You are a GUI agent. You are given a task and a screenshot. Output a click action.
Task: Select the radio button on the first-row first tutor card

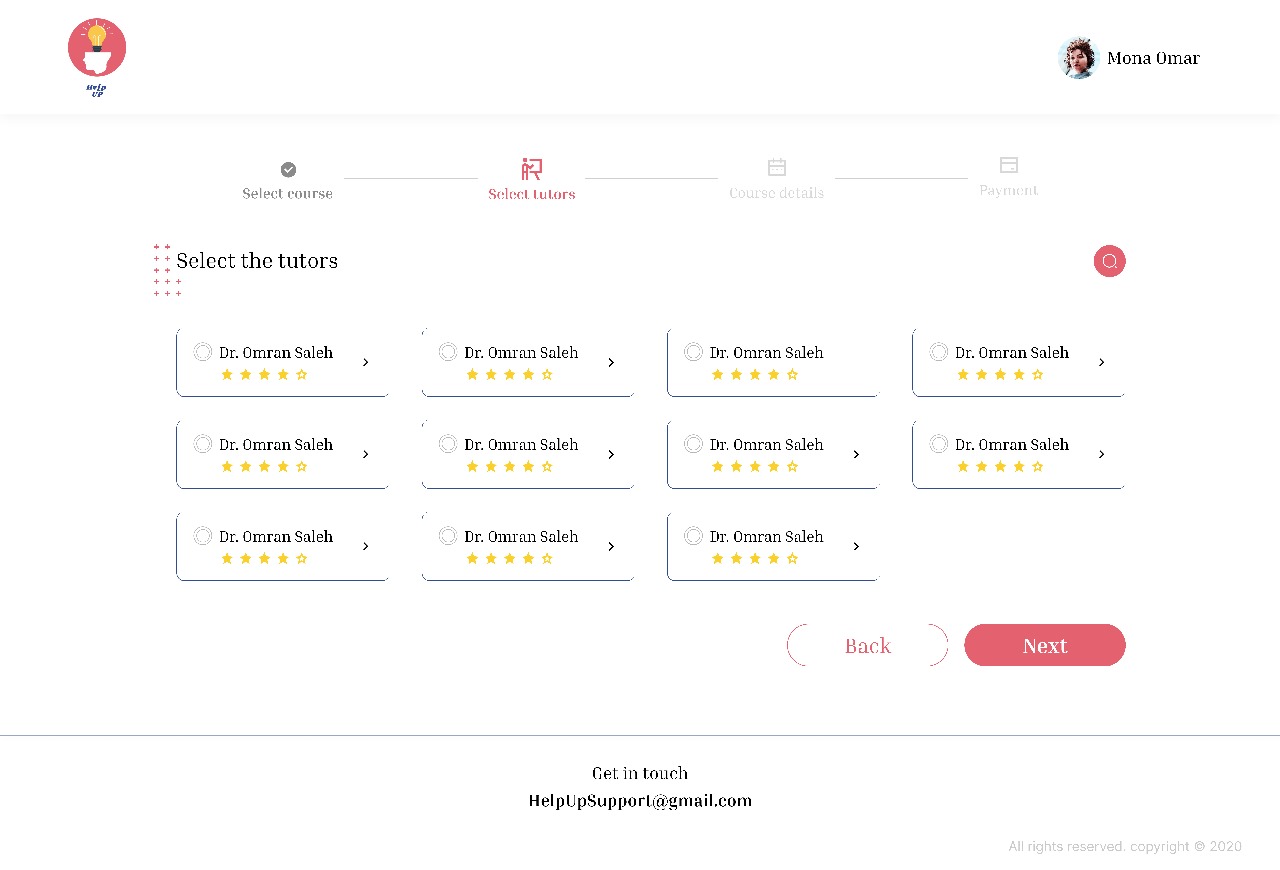[x=202, y=352]
